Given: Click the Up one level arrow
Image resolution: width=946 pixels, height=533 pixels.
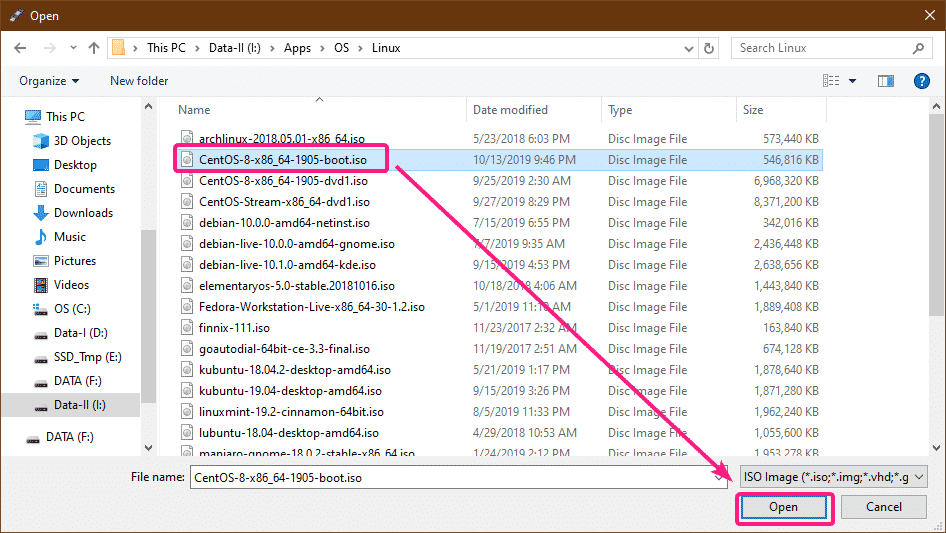Looking at the screenshot, I should coord(94,48).
